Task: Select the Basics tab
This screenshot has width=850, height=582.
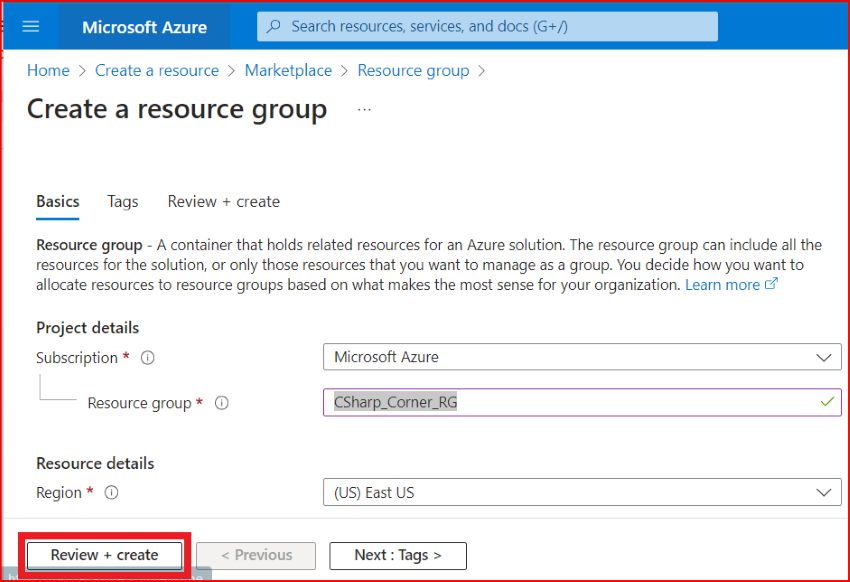Action: point(58,202)
